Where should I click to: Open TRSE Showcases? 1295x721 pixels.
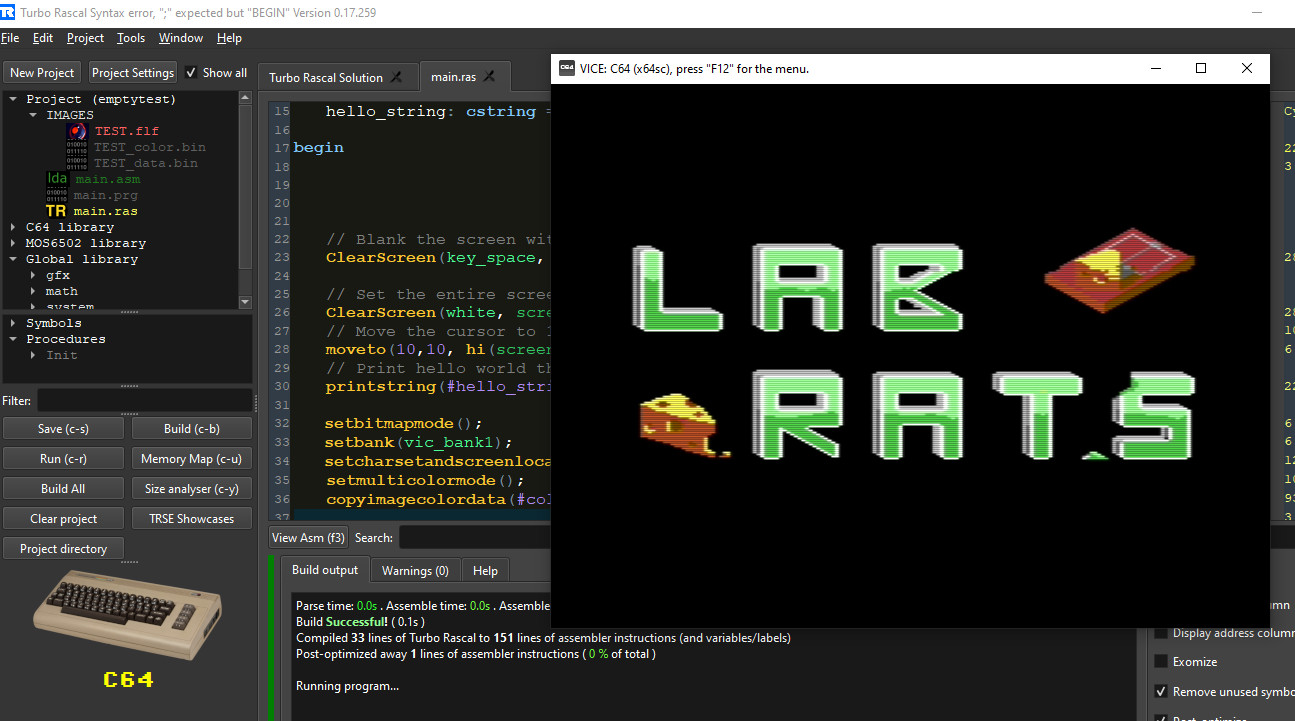pos(191,518)
